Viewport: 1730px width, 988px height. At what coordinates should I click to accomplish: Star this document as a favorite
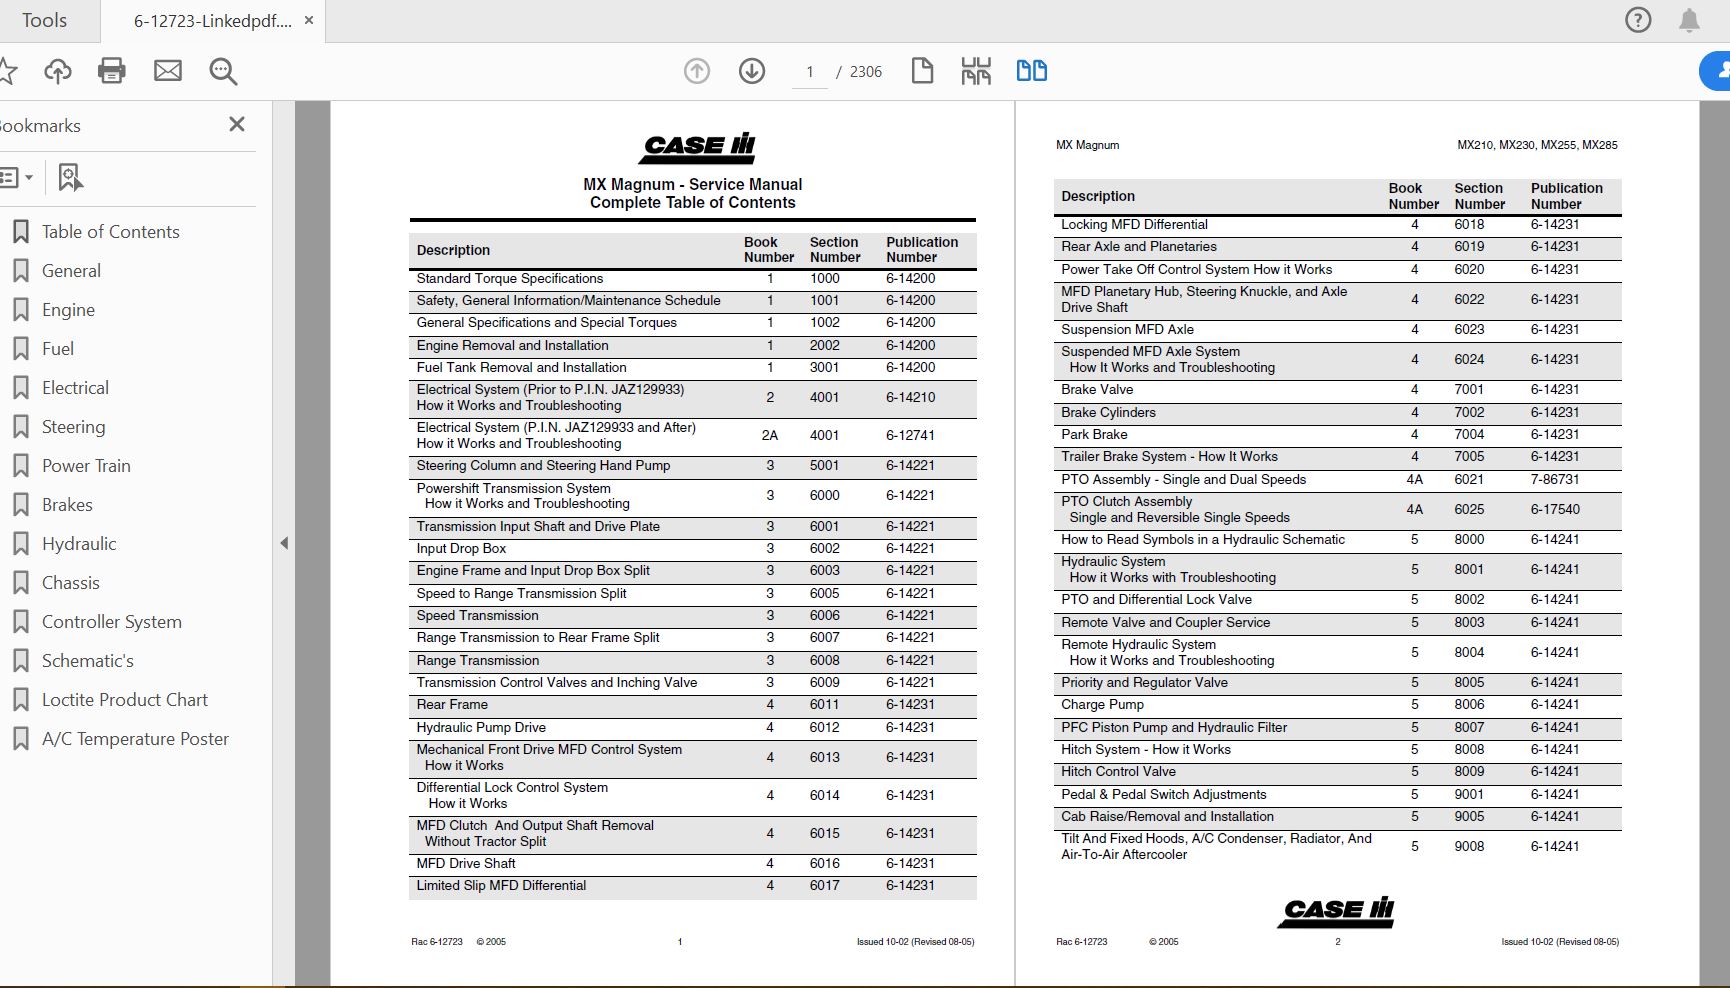(10, 71)
